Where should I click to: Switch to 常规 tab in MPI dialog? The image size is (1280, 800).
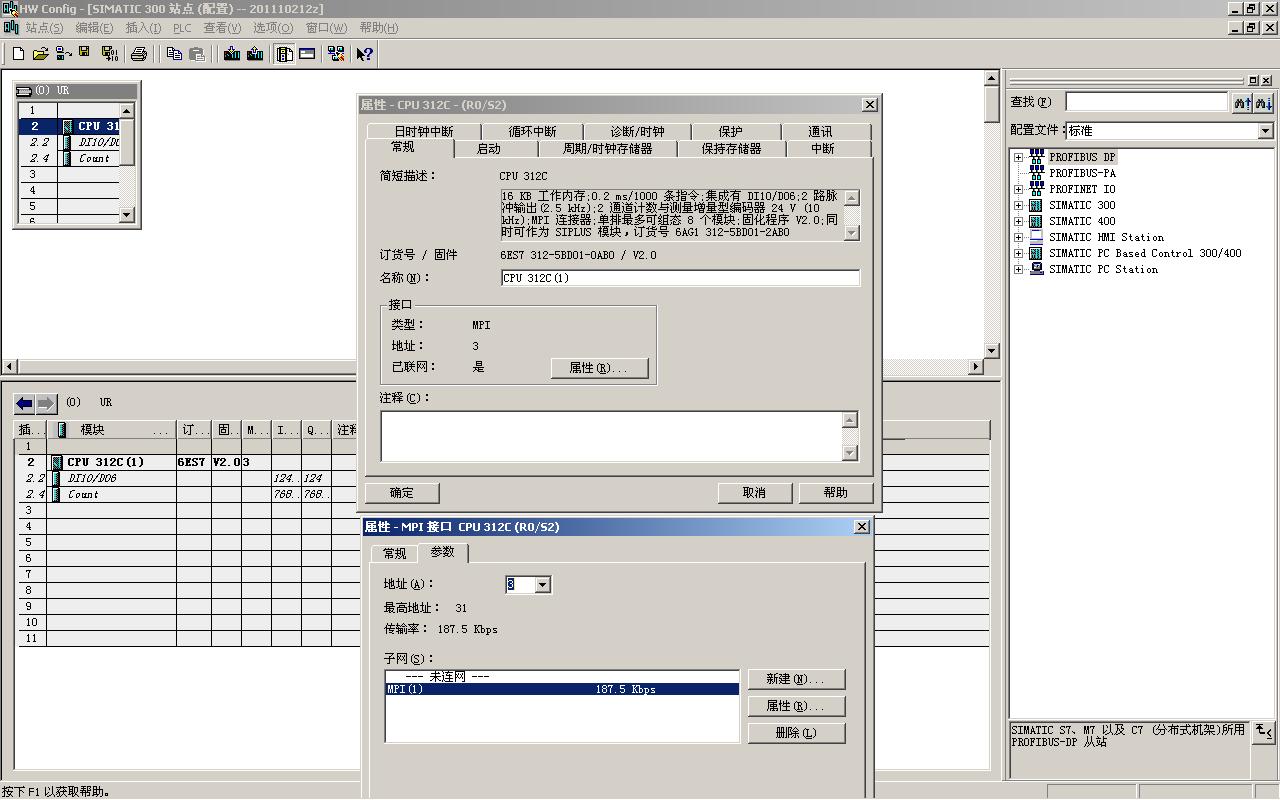[394, 553]
